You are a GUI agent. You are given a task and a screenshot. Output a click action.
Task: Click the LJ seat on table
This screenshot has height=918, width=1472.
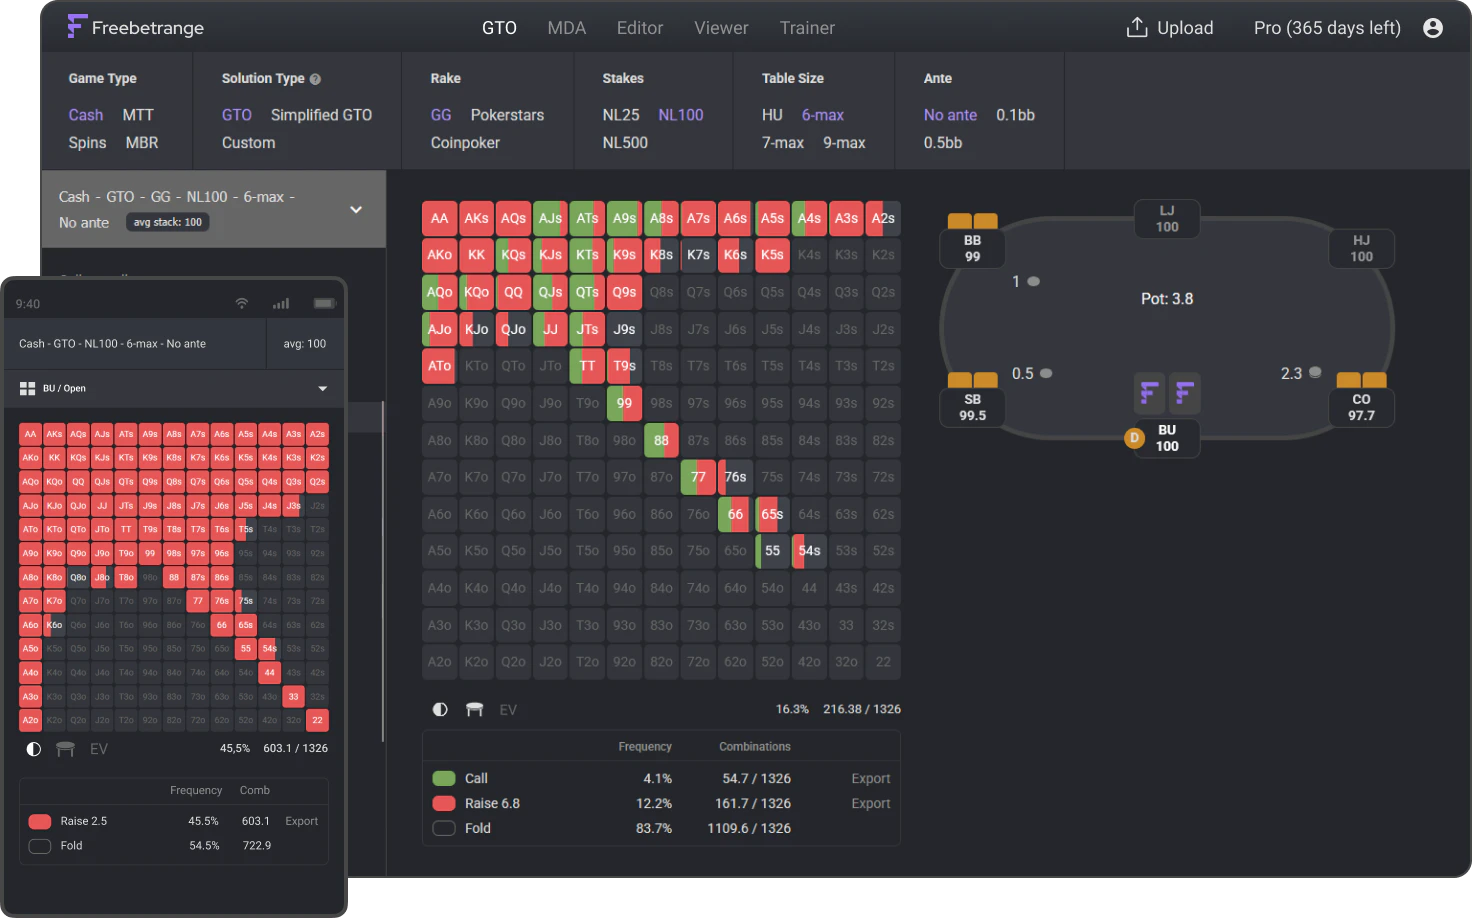[x=1167, y=219]
